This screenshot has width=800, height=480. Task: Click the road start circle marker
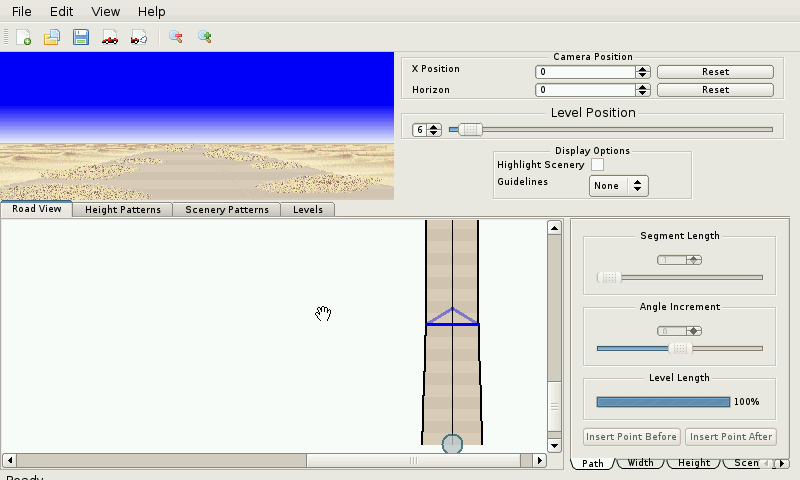point(452,443)
